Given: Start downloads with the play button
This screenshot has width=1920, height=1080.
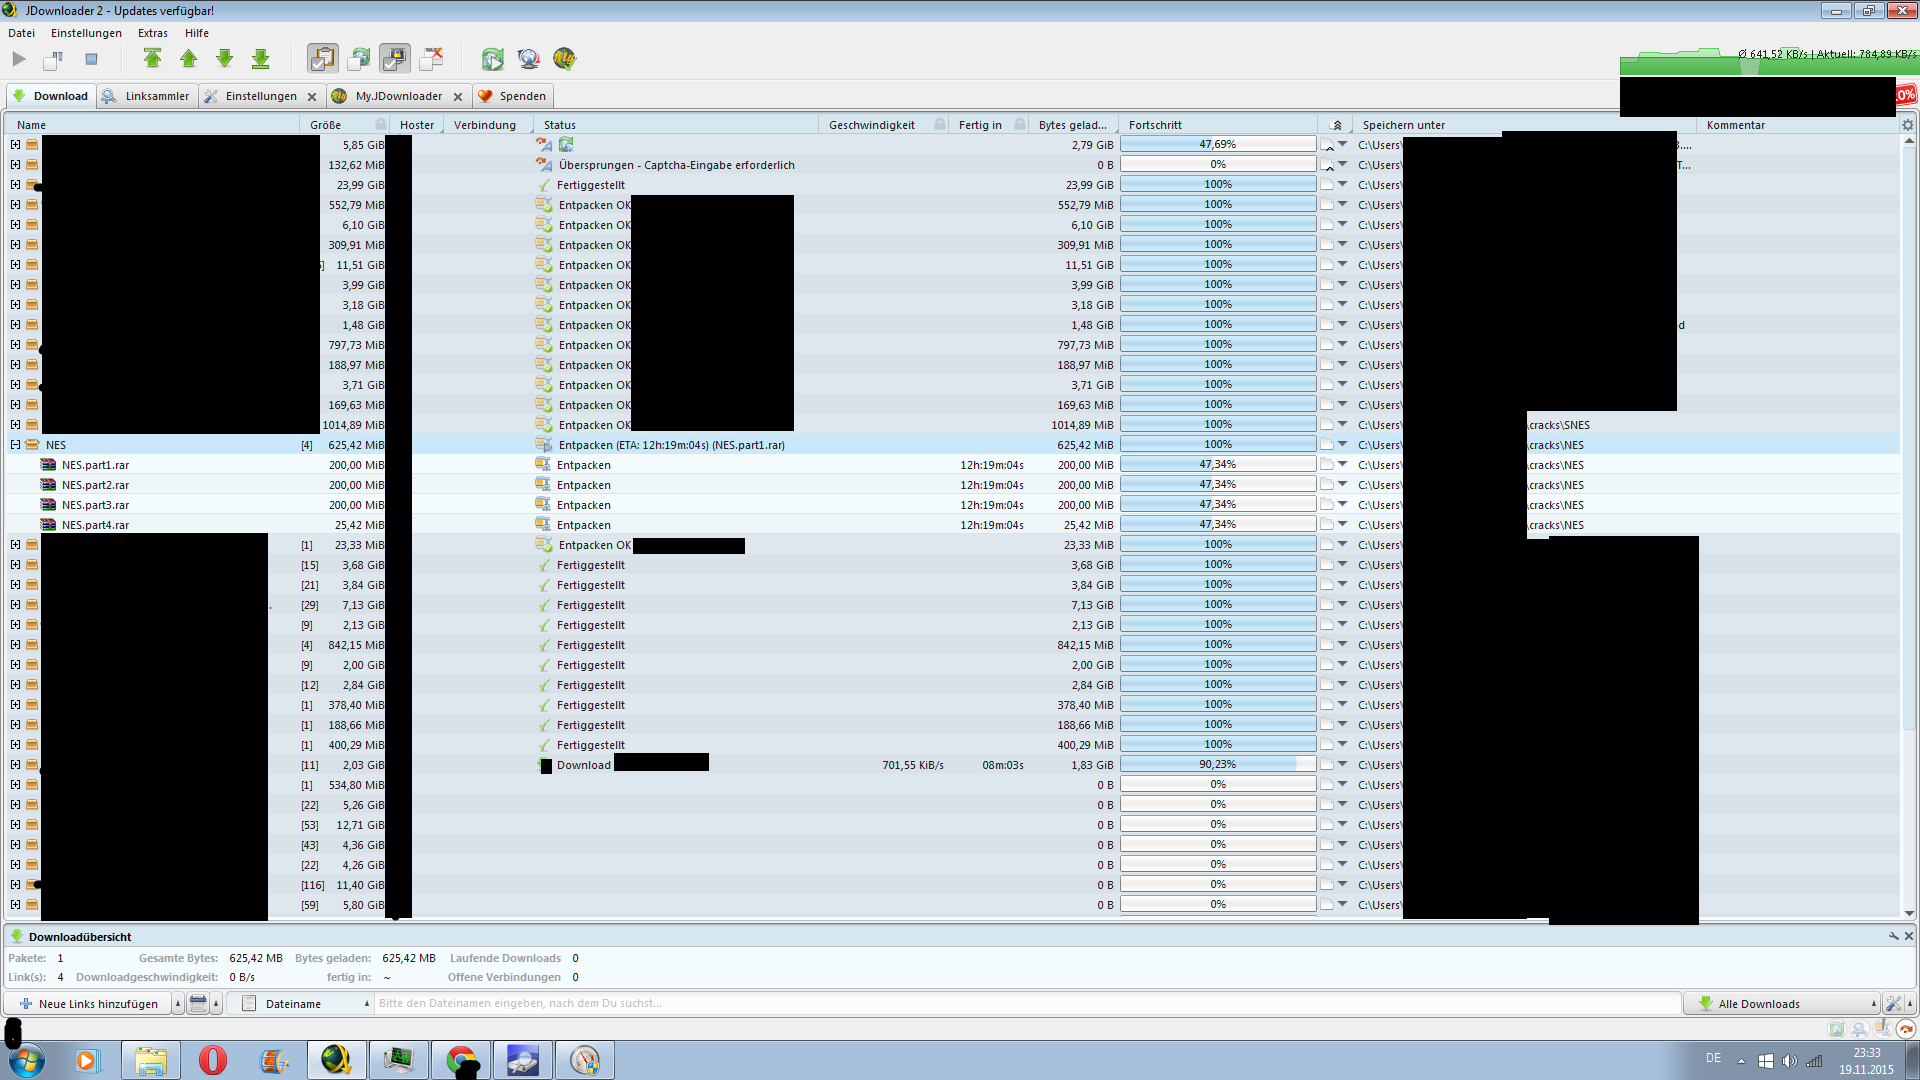Looking at the screenshot, I should coord(19,59).
